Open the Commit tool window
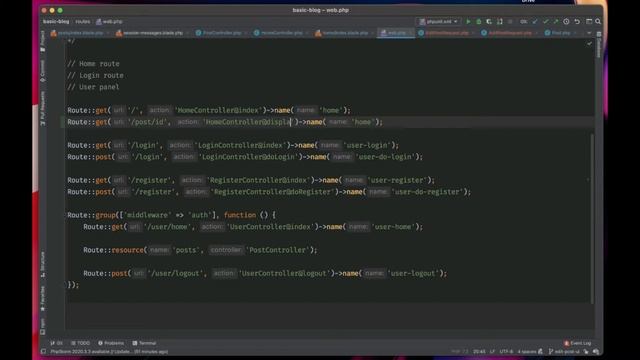This screenshot has height=360, width=640. coord(43,71)
